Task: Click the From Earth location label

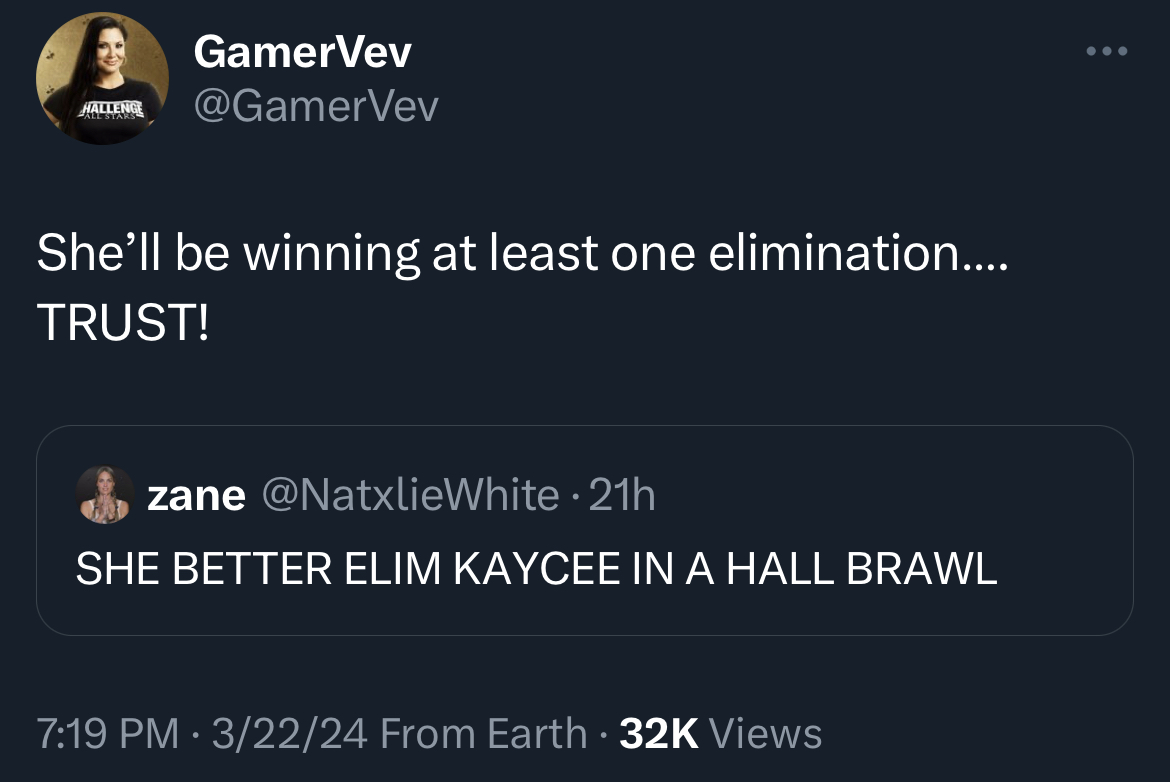Action: tap(484, 733)
